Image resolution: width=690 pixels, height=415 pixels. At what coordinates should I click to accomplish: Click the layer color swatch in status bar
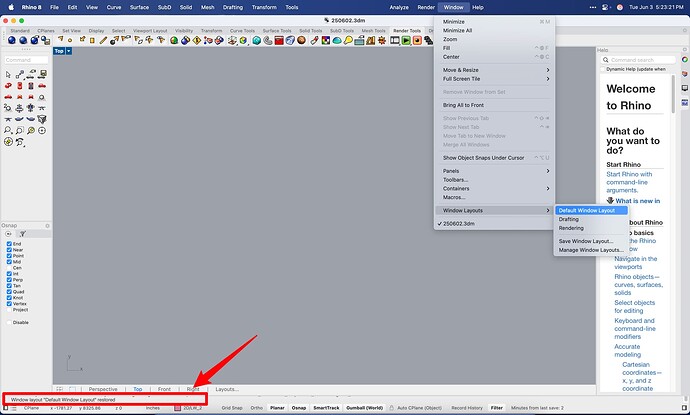click(x=177, y=408)
